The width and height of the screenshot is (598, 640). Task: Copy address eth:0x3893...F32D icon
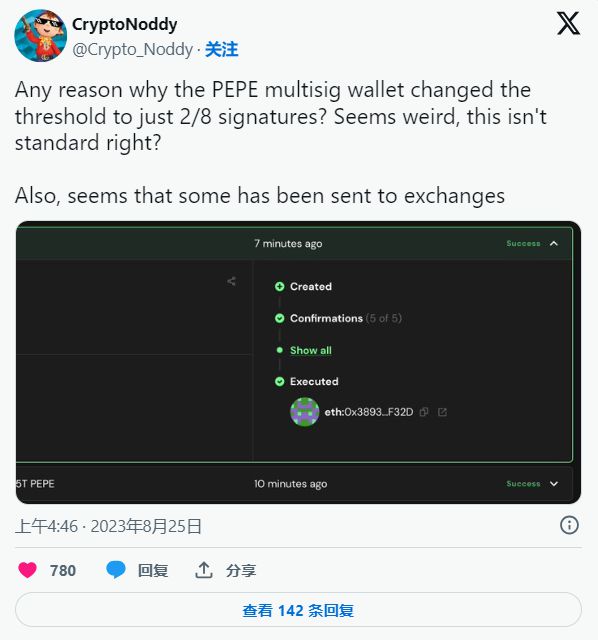[x=424, y=412]
